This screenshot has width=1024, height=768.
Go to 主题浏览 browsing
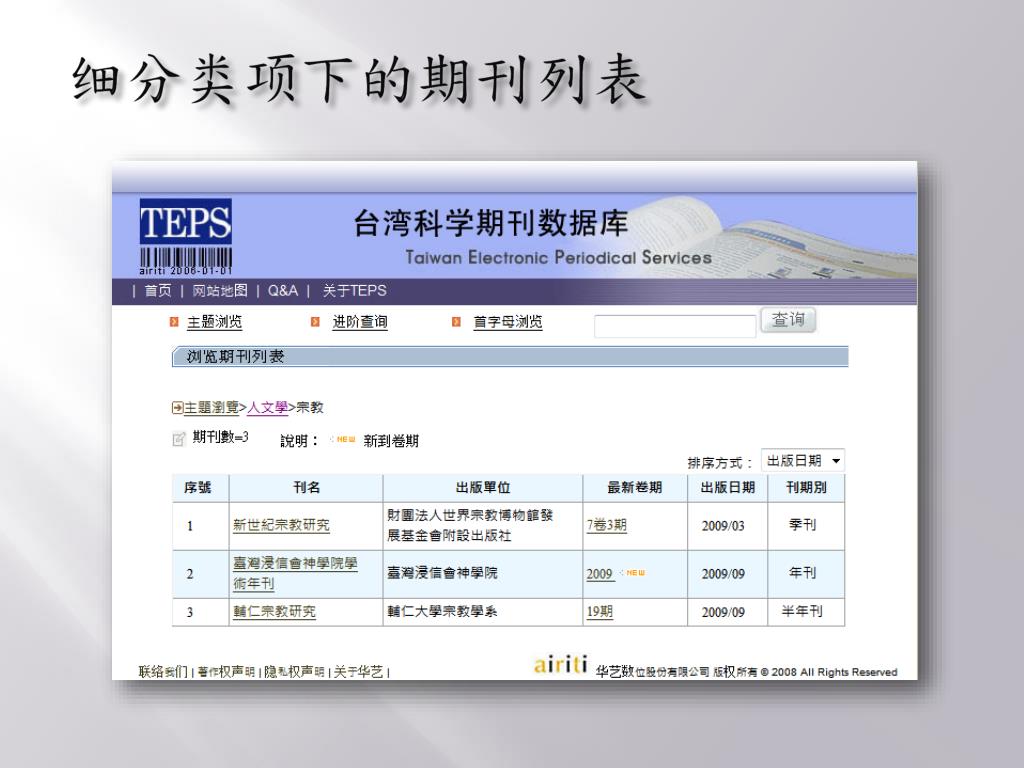(214, 322)
